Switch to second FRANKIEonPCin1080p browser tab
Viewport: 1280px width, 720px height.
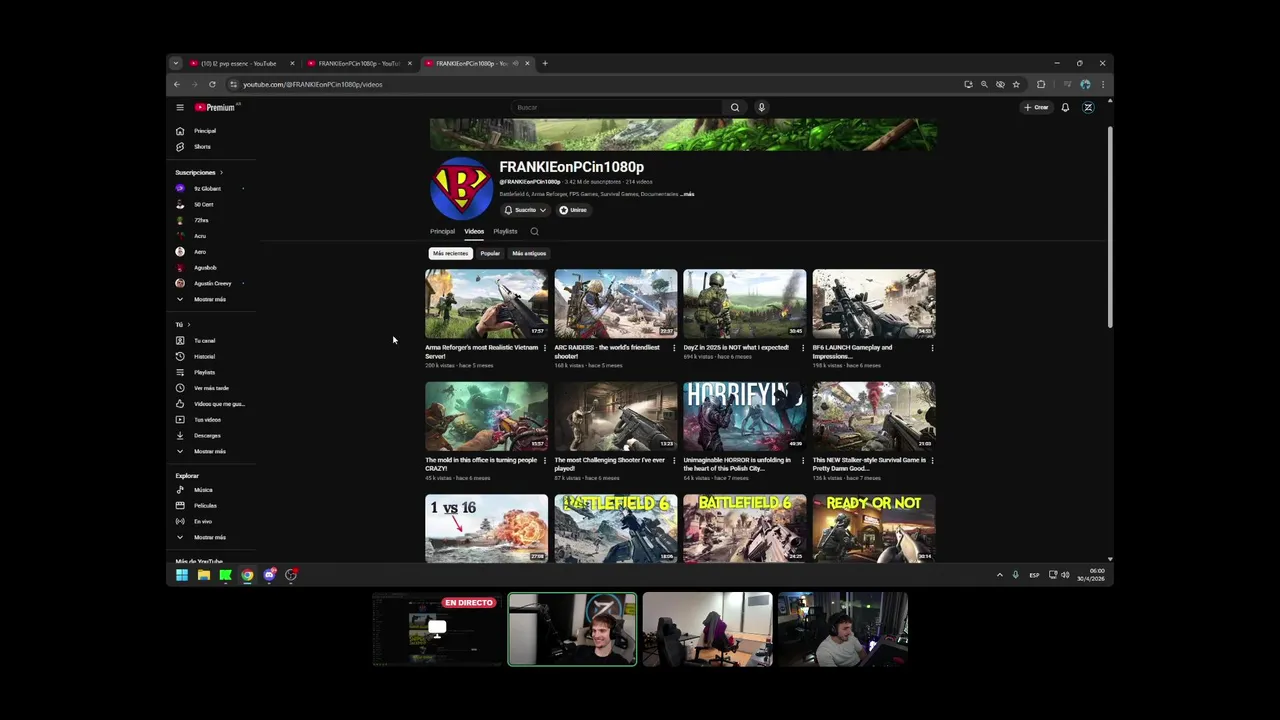click(360, 63)
